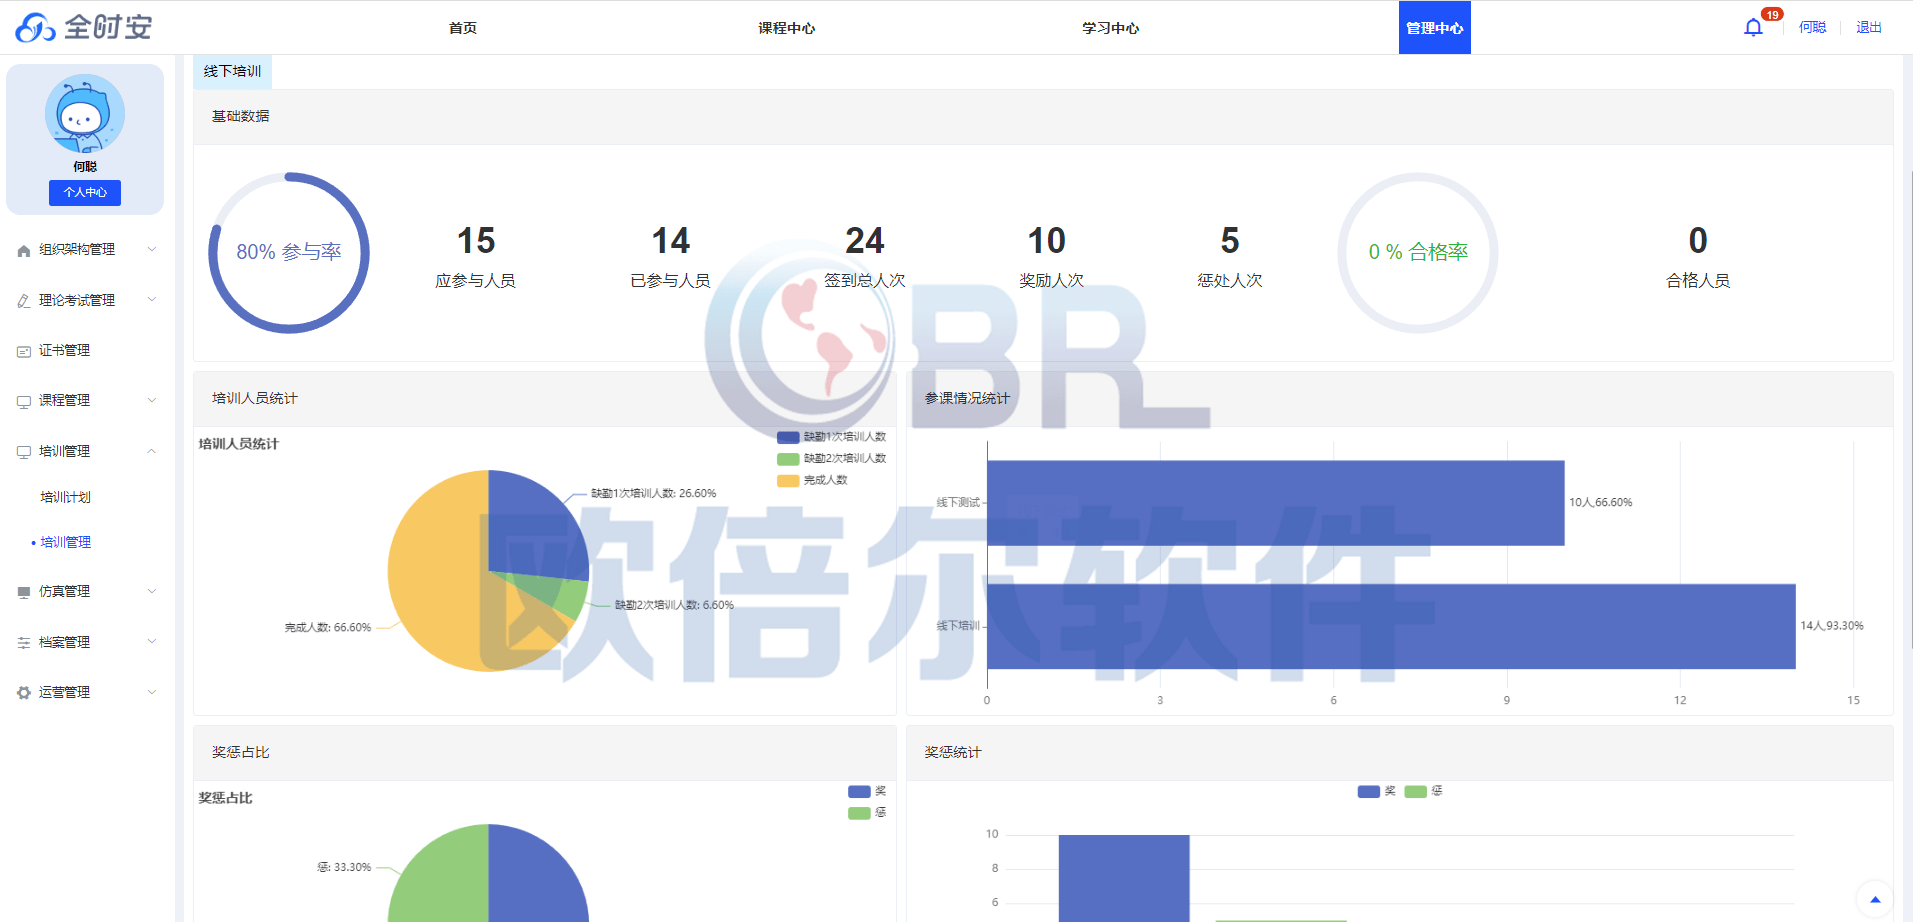Toggle 奖 legend in 奖惩占比 chart
1913x922 pixels.
click(x=859, y=791)
